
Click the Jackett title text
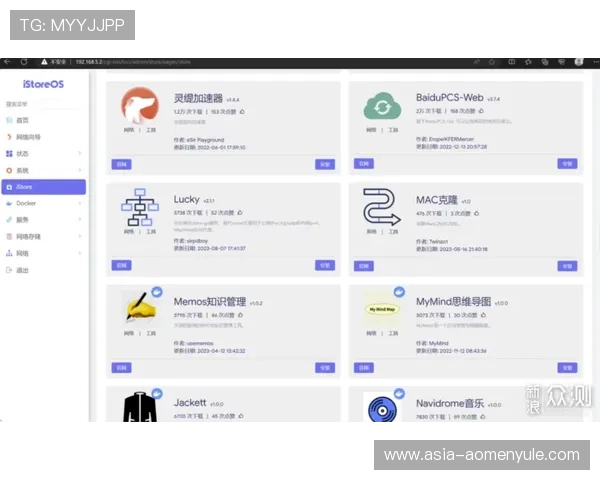[190, 403]
